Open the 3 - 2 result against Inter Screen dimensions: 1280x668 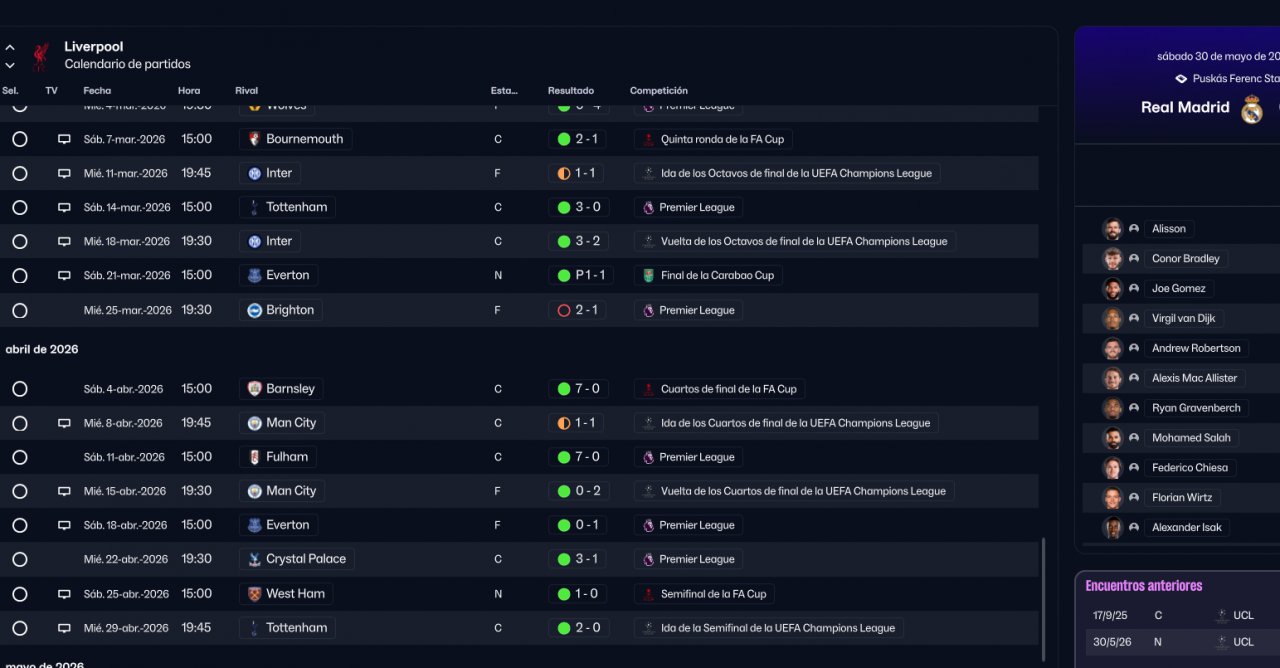tap(578, 241)
